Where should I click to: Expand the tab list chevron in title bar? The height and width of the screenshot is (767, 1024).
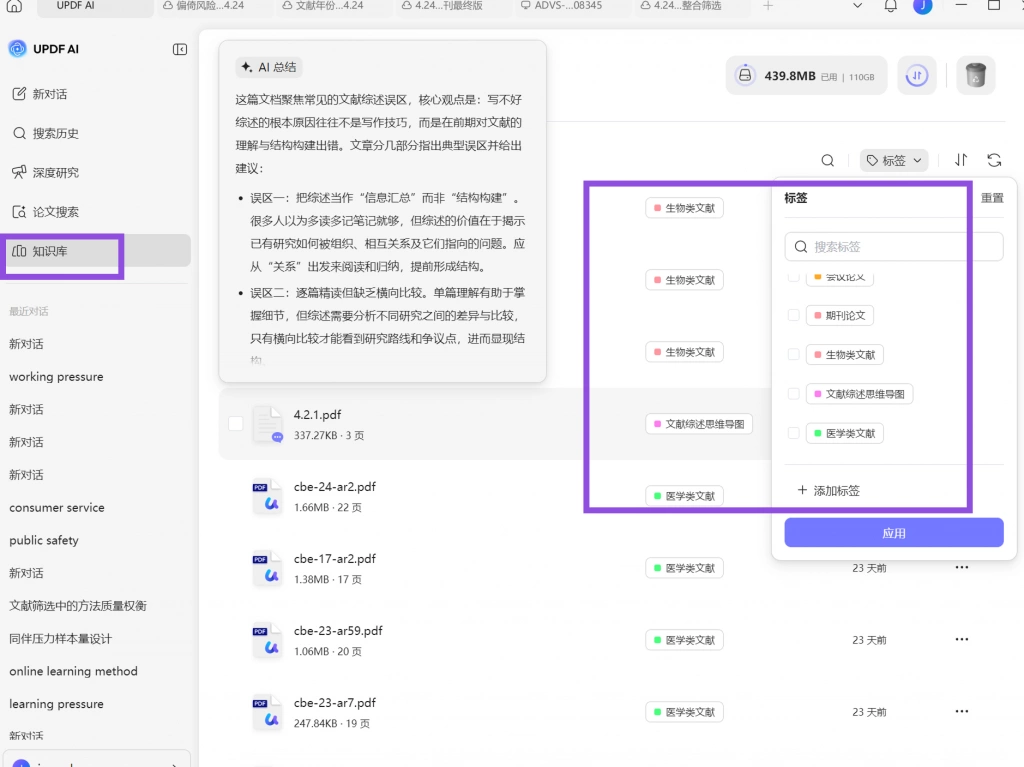coord(857,6)
